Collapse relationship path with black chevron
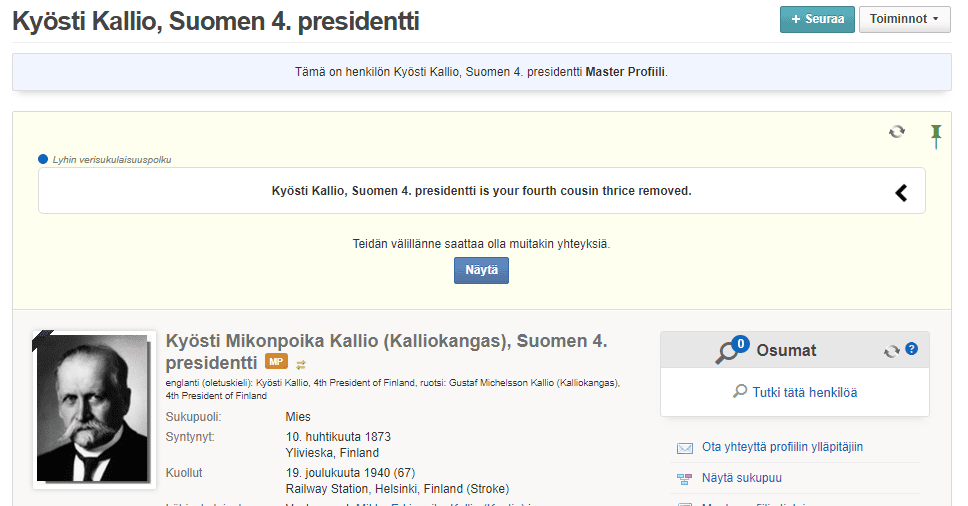Screen dimensions: 968x506 (901, 193)
